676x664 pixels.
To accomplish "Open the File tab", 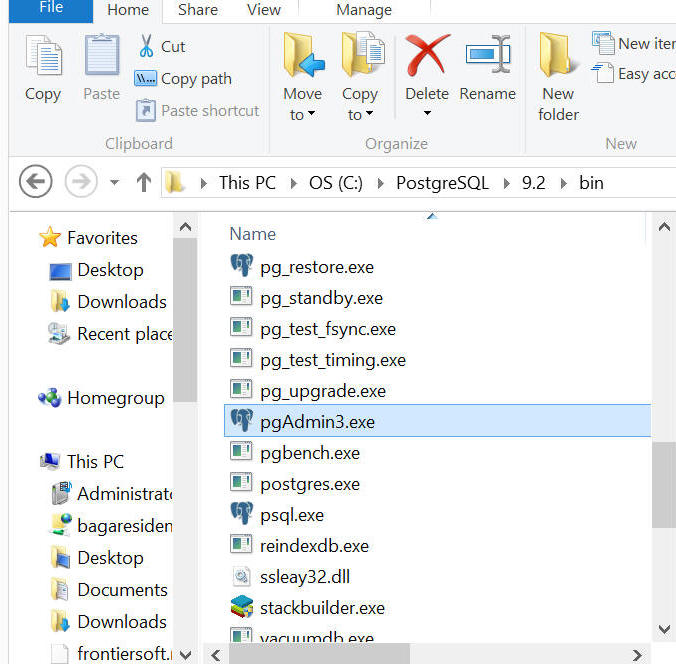I will [51, 9].
